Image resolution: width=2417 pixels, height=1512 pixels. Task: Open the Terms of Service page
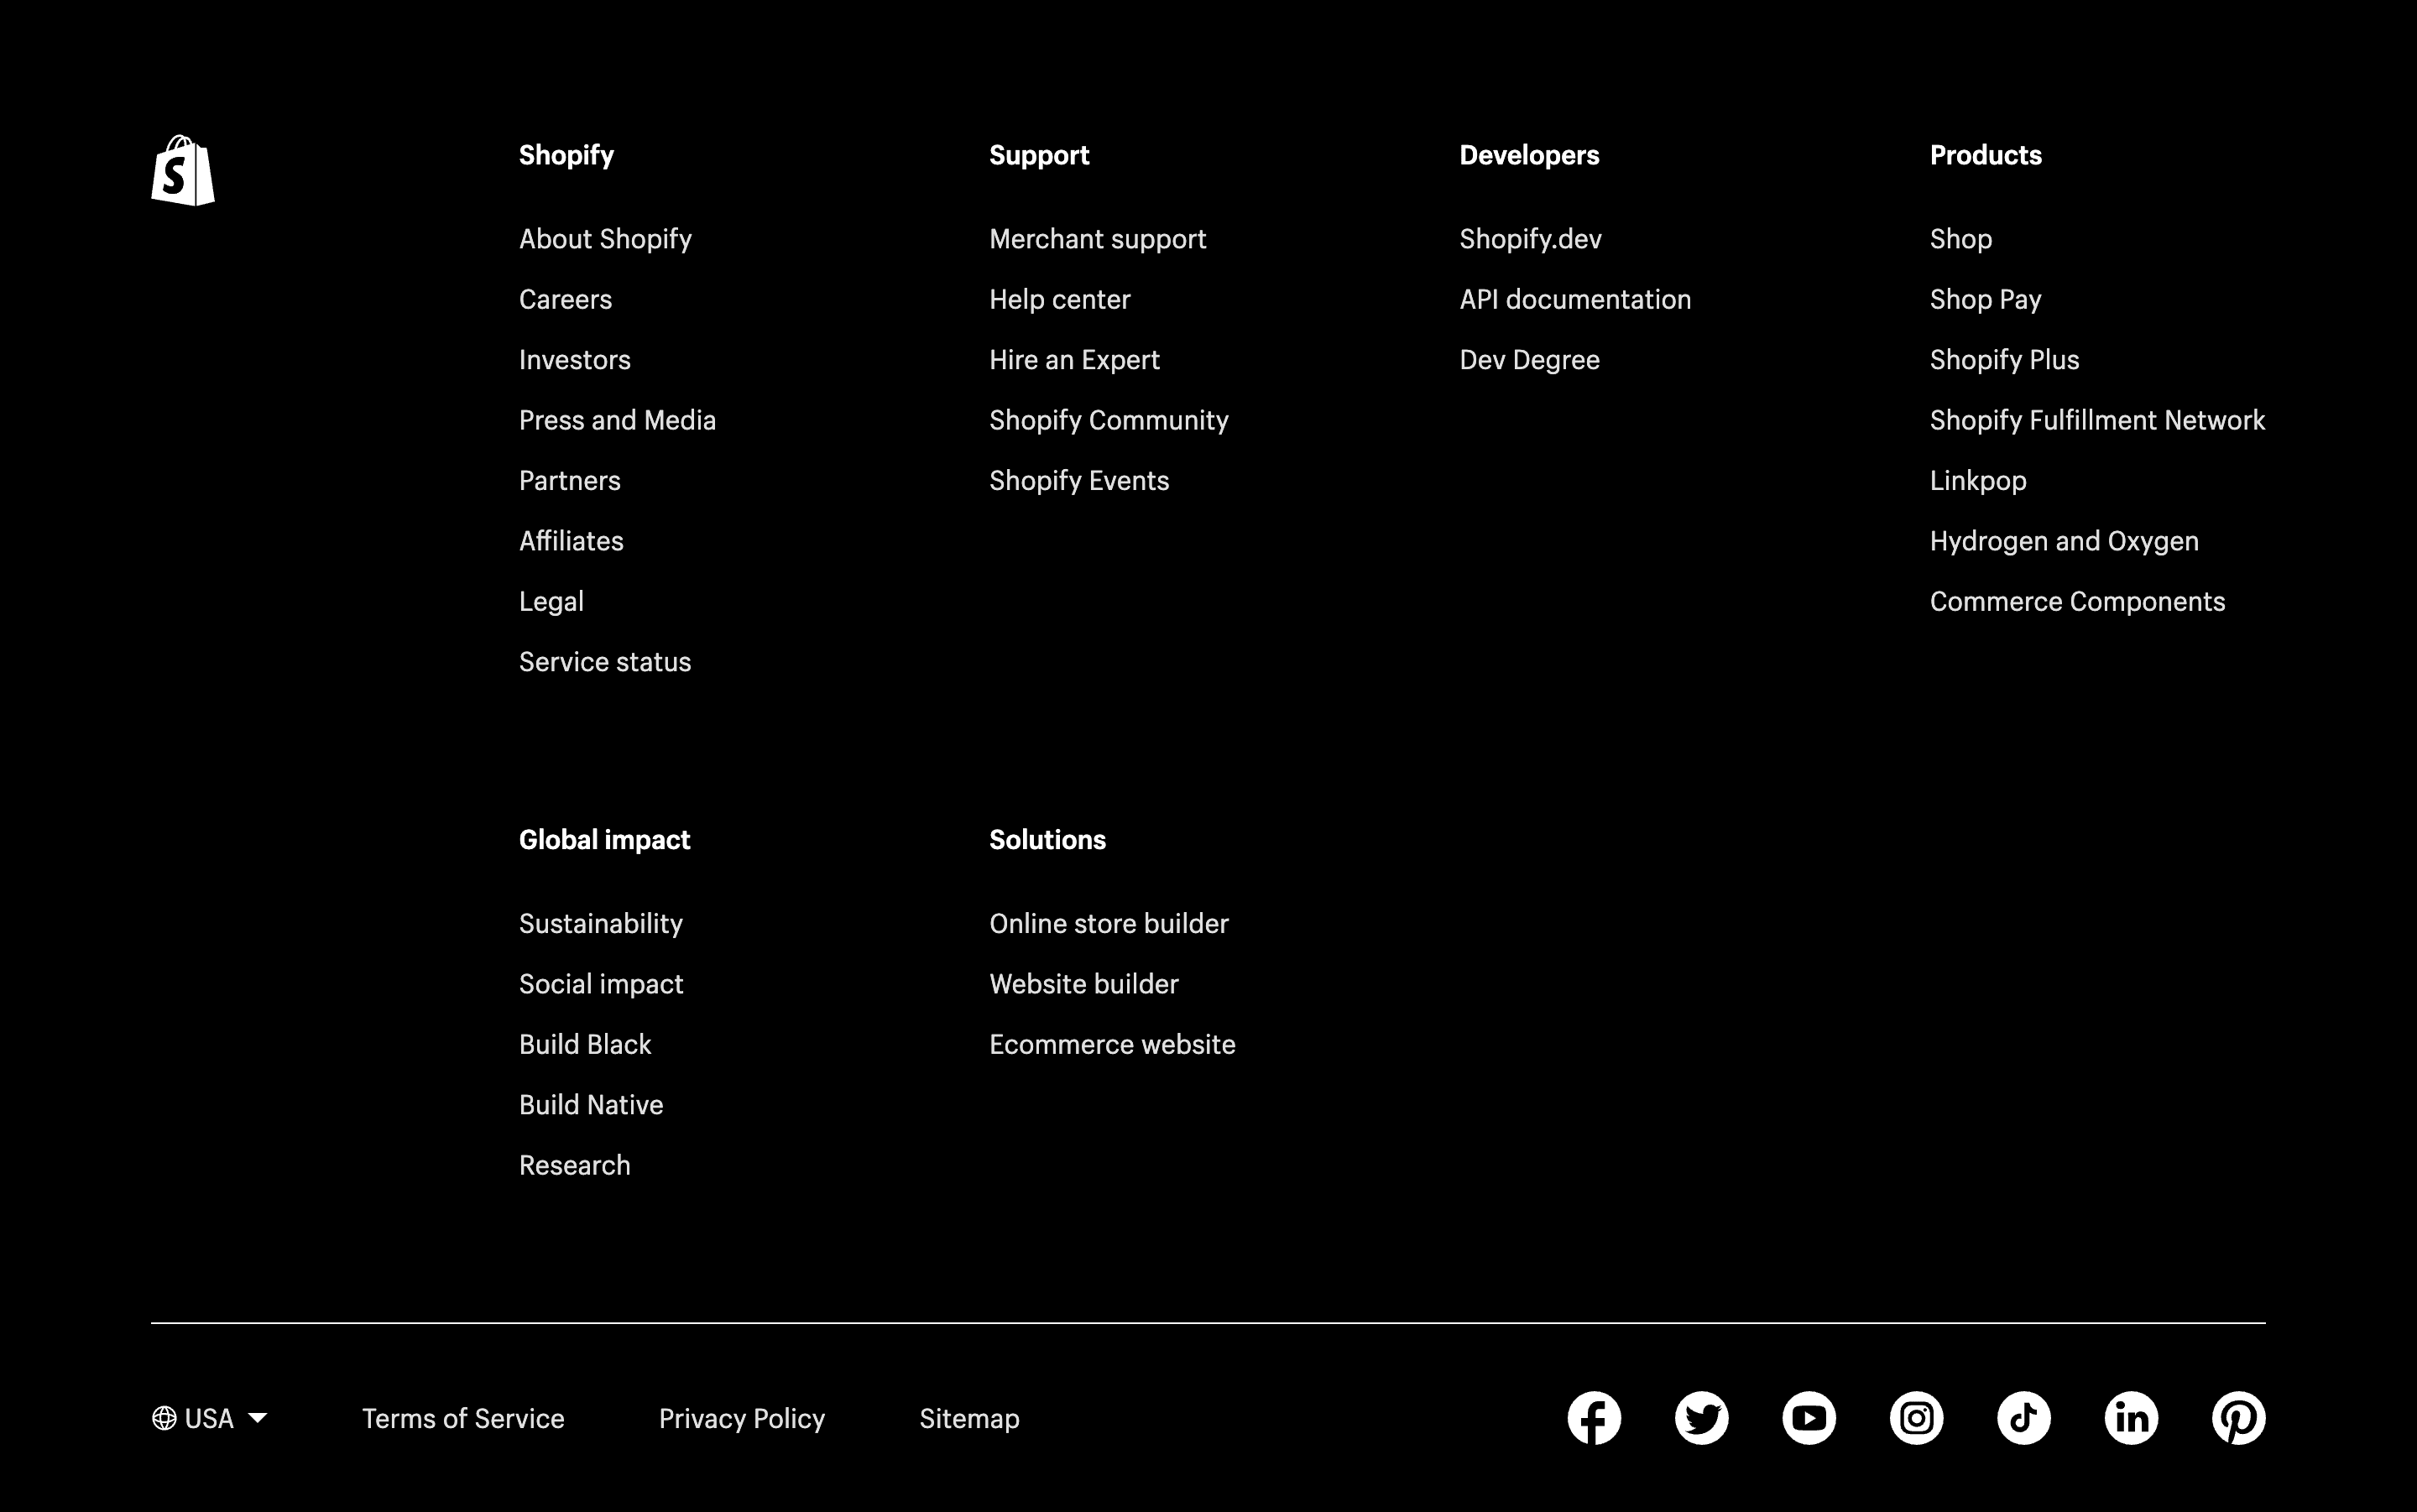(463, 1418)
